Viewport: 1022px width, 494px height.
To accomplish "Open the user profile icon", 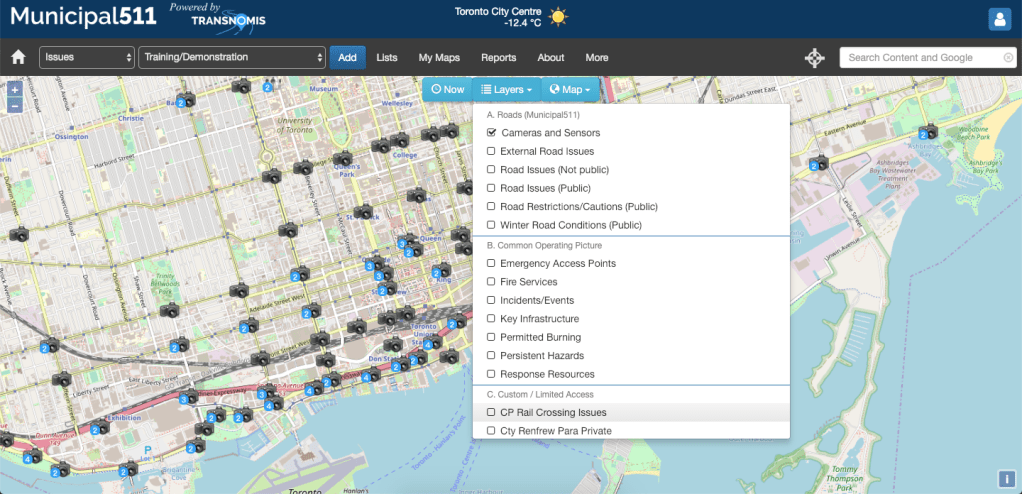I will point(999,19).
